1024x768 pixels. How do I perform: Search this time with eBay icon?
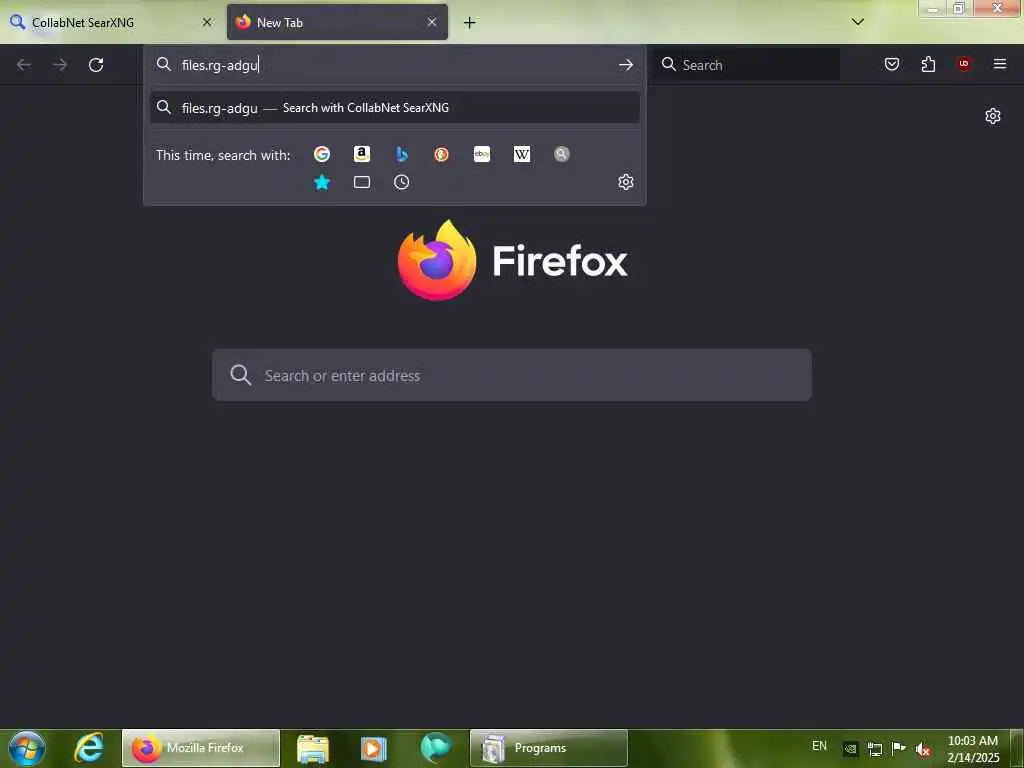(482, 154)
